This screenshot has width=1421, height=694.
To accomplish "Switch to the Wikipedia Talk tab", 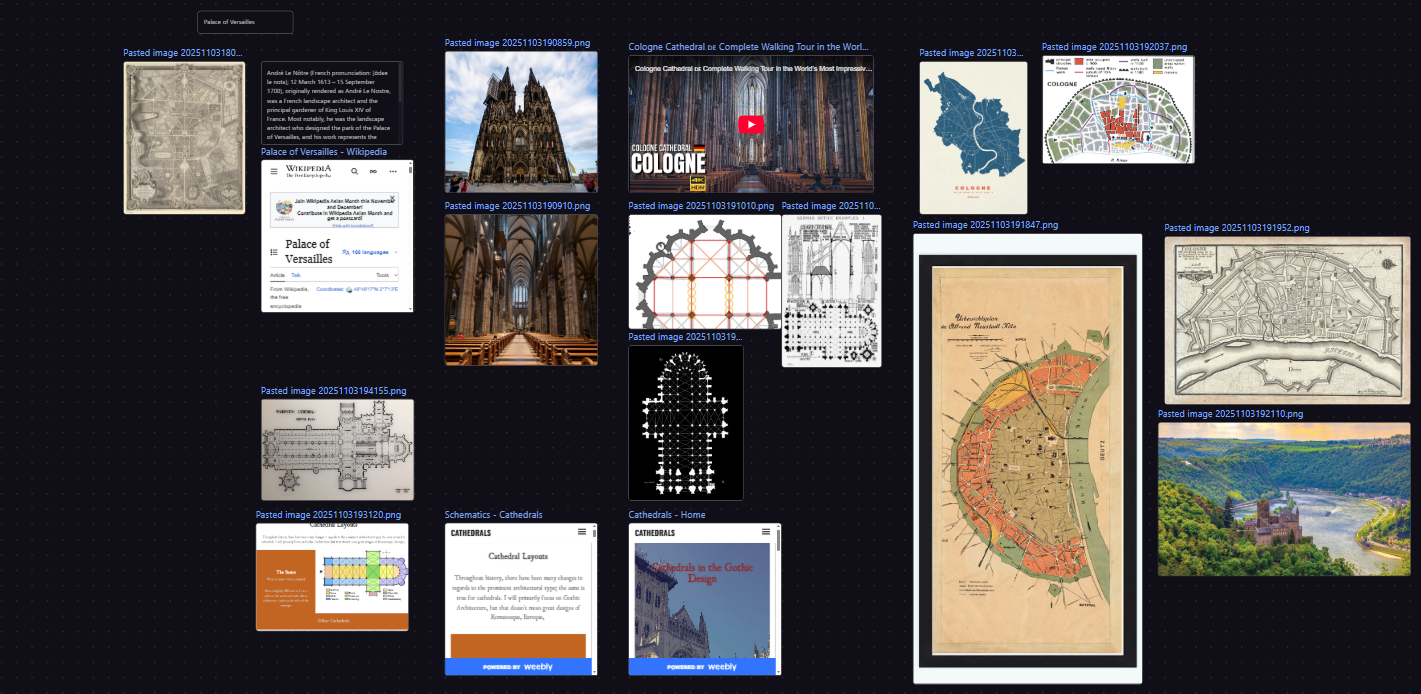I will pyautogui.click(x=296, y=275).
